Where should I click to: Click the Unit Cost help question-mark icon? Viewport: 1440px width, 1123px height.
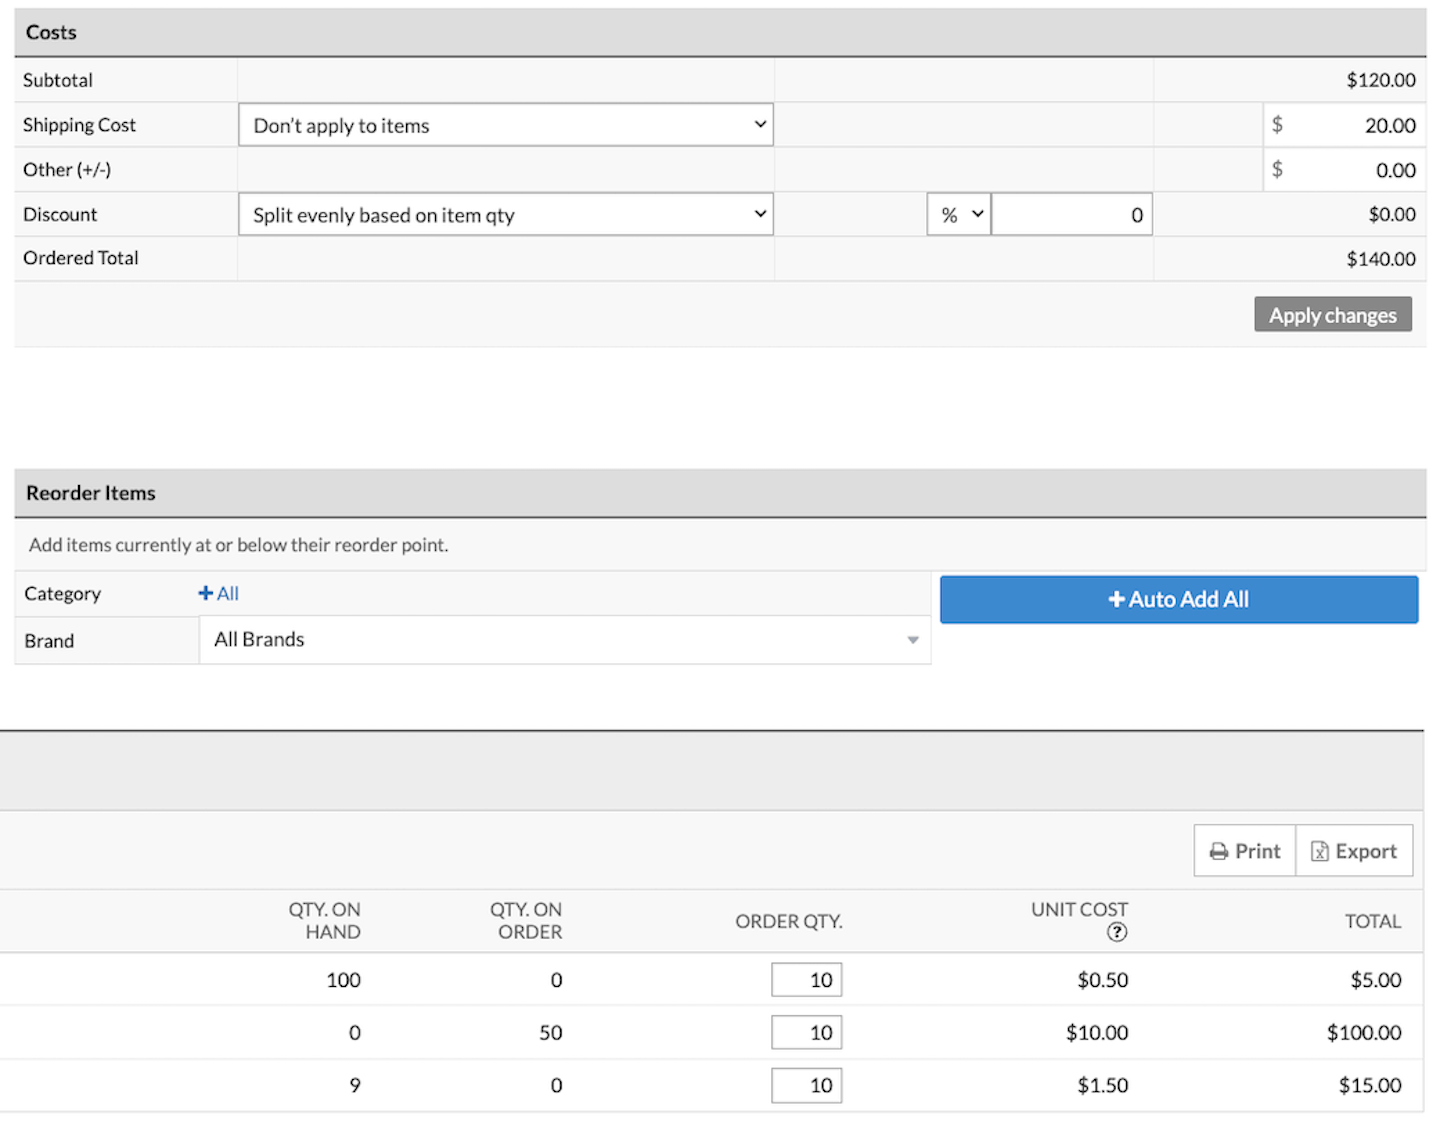(1117, 932)
